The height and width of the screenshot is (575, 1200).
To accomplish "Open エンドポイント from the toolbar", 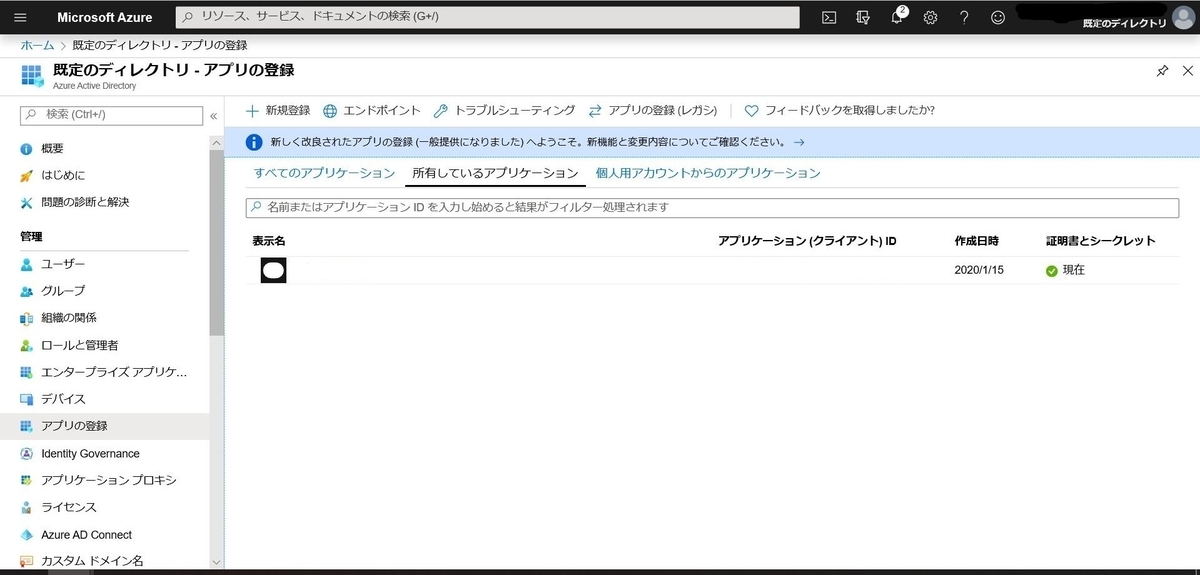I will coord(371,110).
